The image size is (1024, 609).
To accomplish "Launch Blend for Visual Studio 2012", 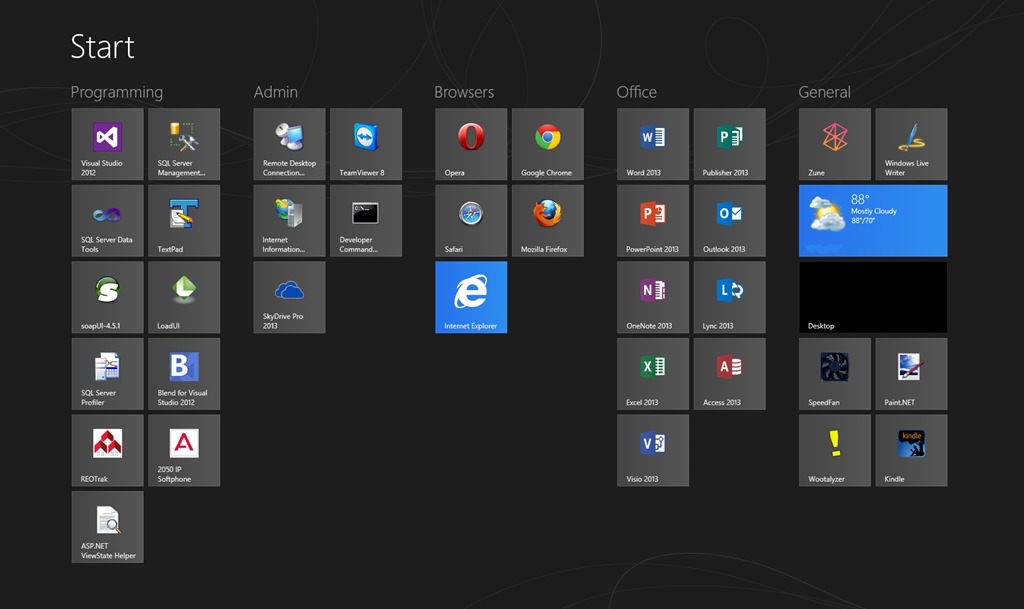I will pyautogui.click(x=184, y=373).
